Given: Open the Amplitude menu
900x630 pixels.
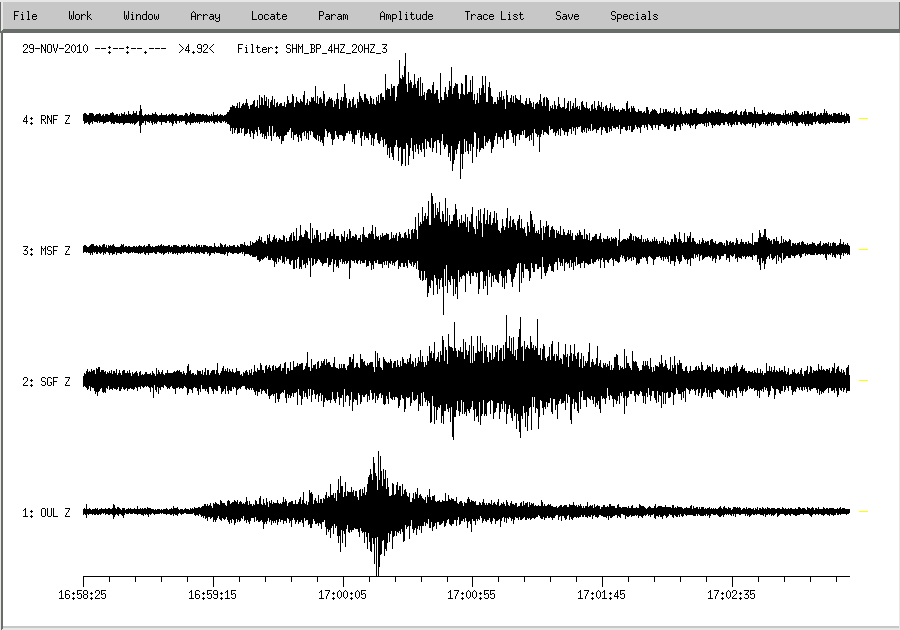Looking at the screenshot, I should tap(406, 16).
